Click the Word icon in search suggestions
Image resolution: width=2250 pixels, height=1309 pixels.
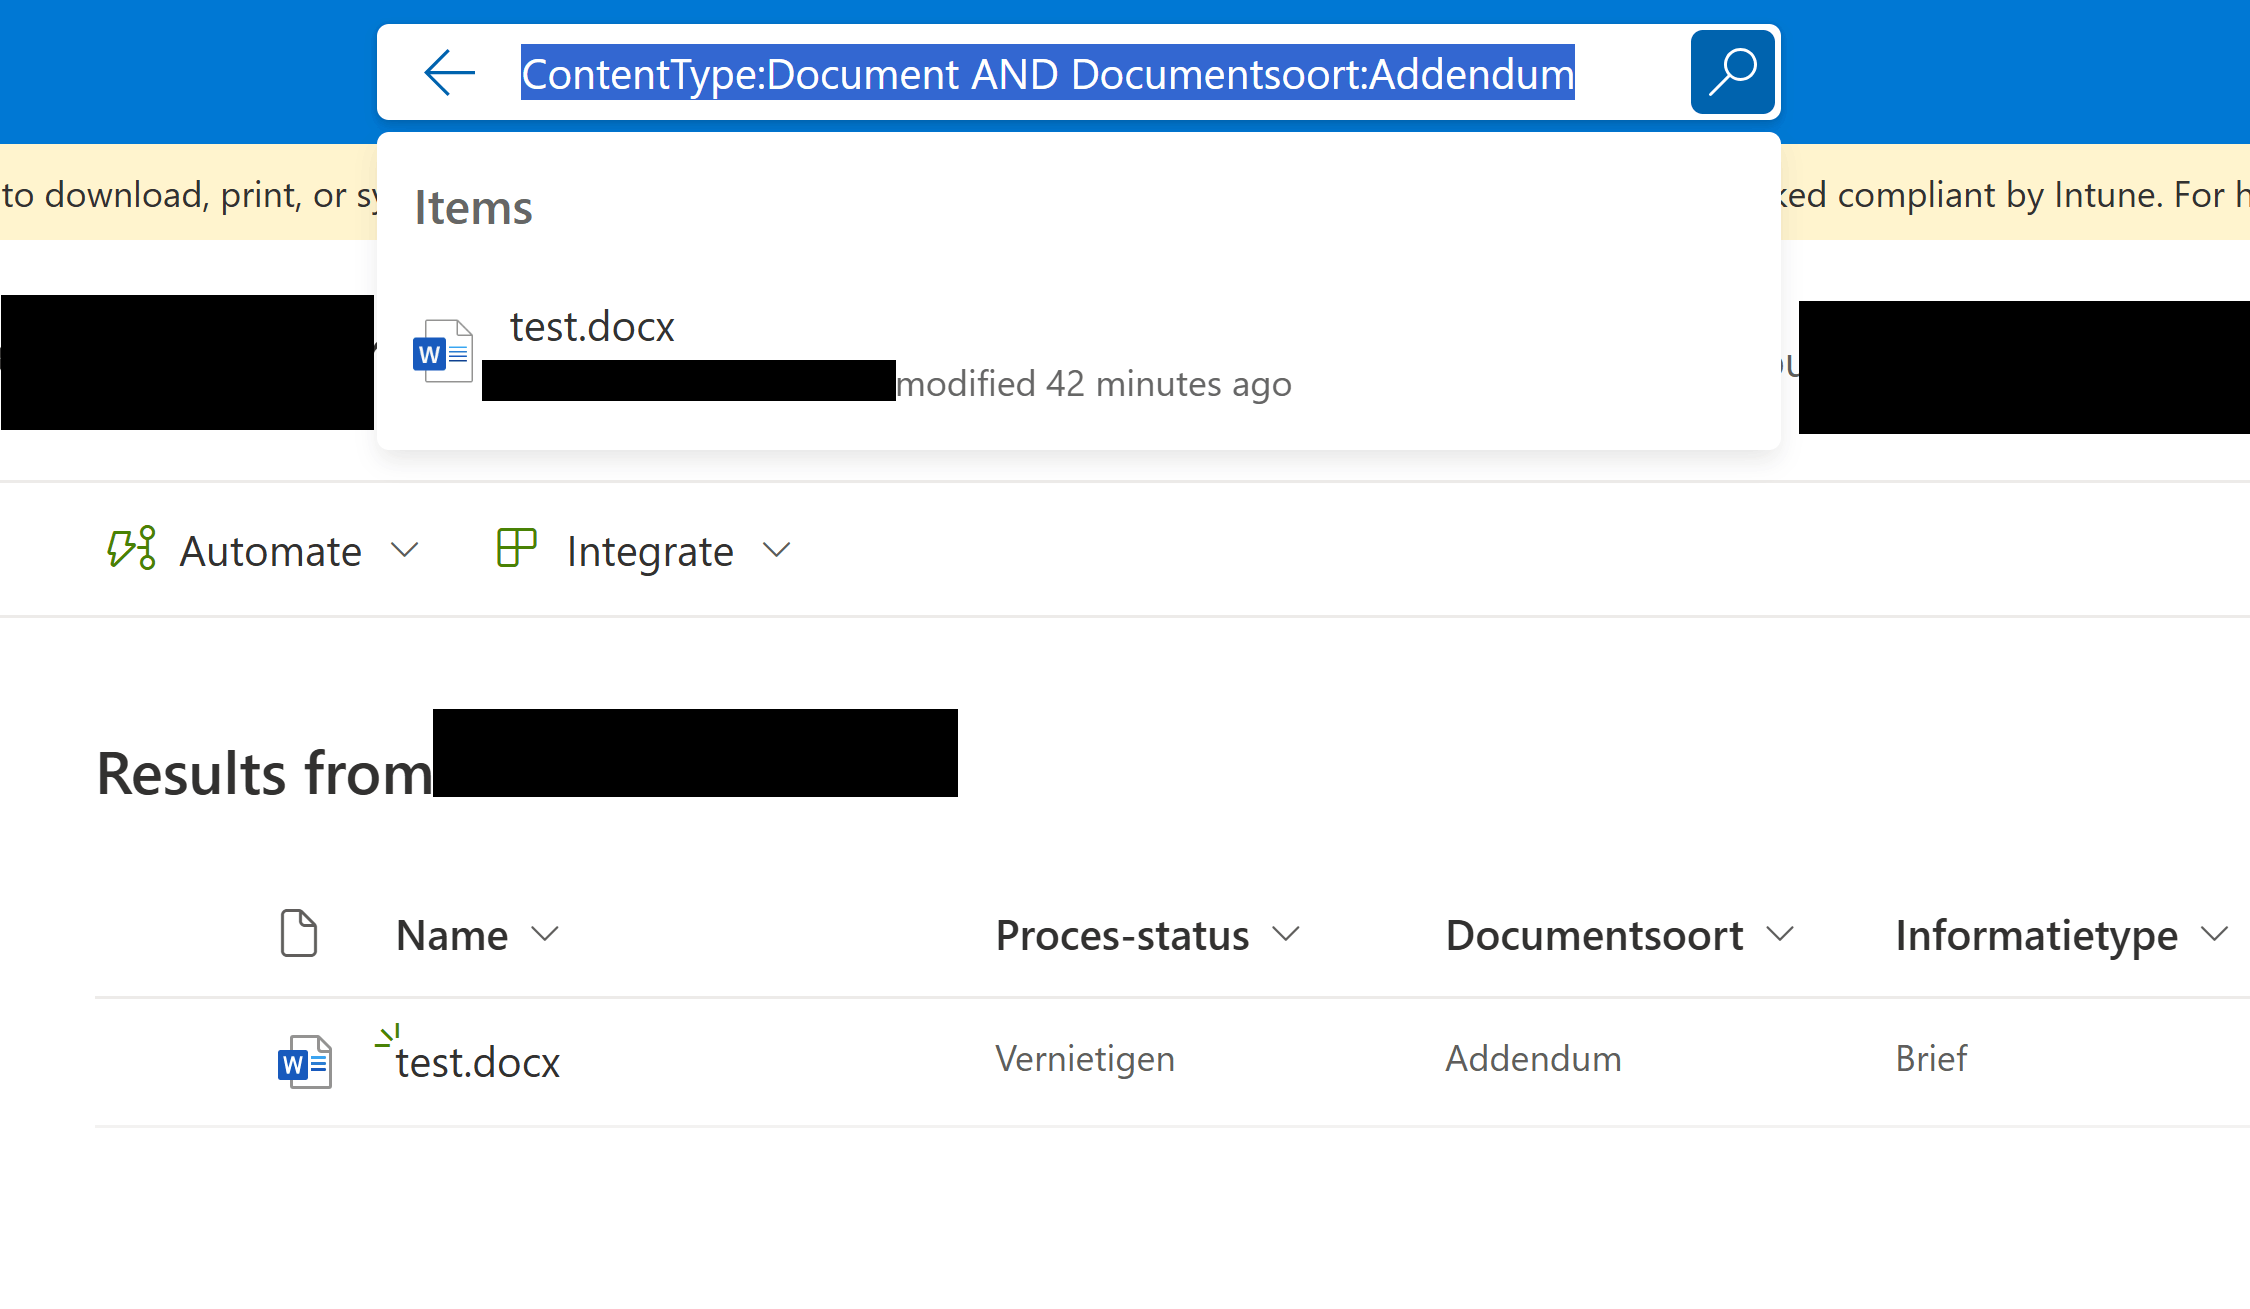pyautogui.click(x=442, y=352)
